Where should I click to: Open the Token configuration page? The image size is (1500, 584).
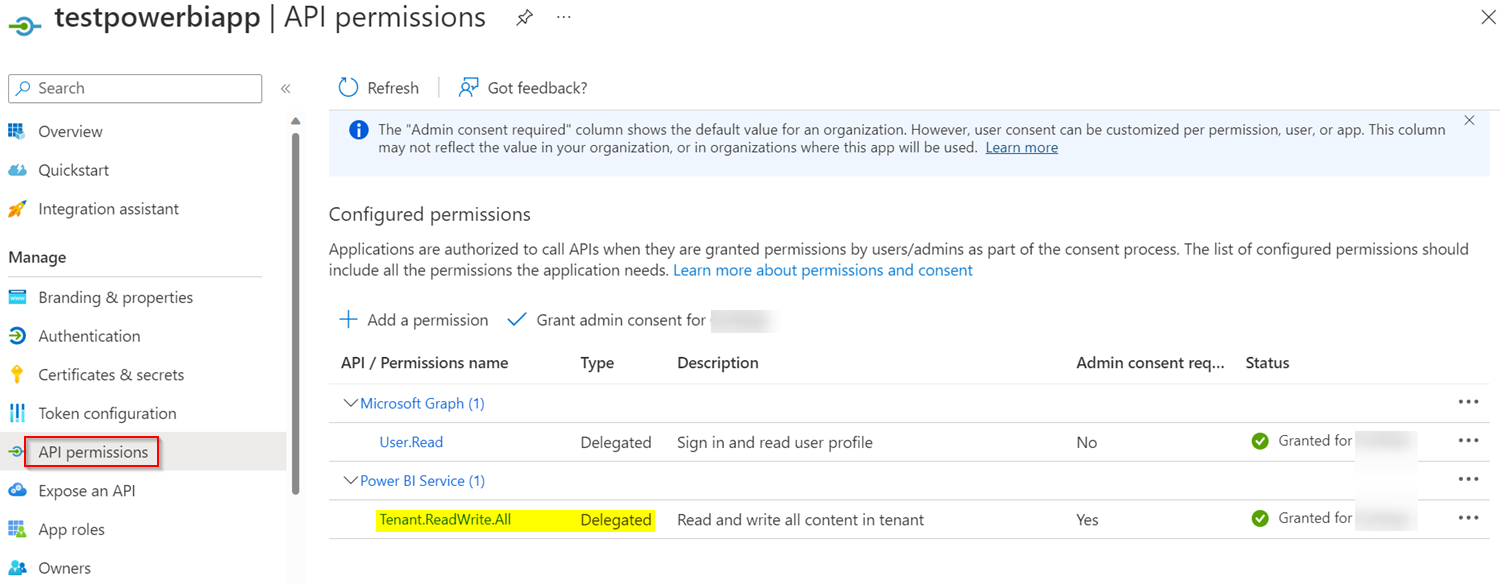tap(107, 413)
